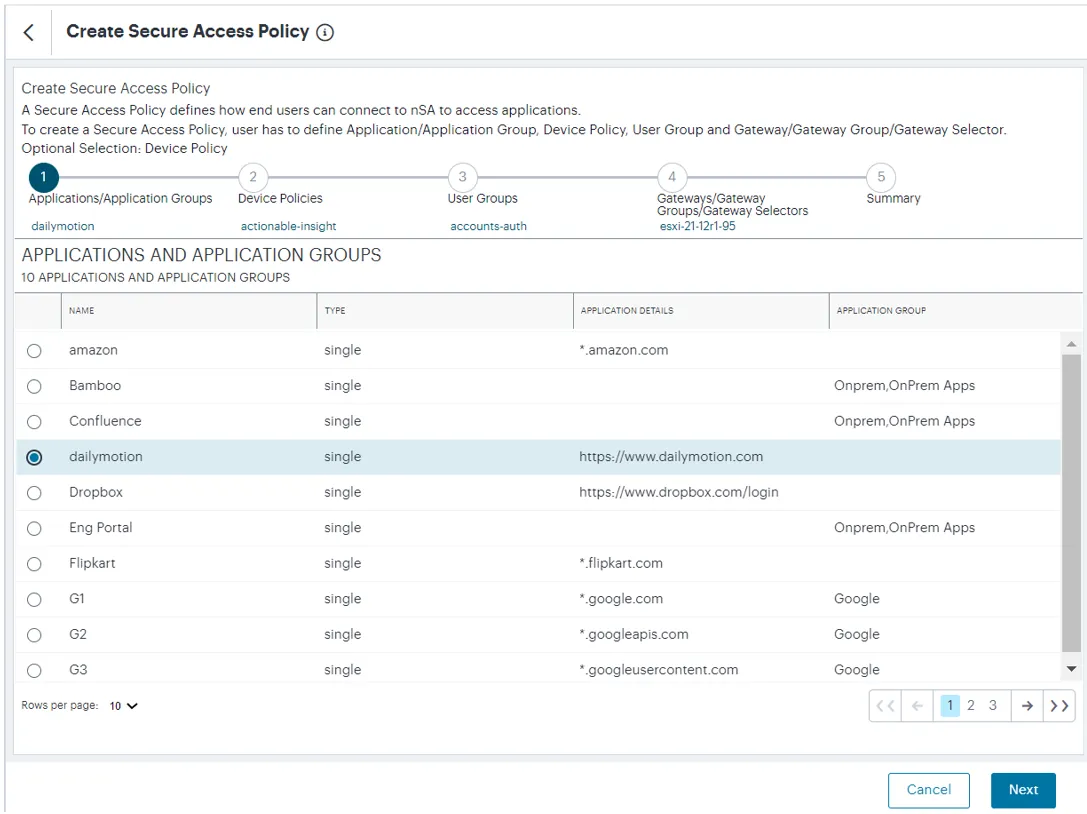Sort by APPLICATION GROUP column header
1087x814 pixels.
(x=881, y=311)
